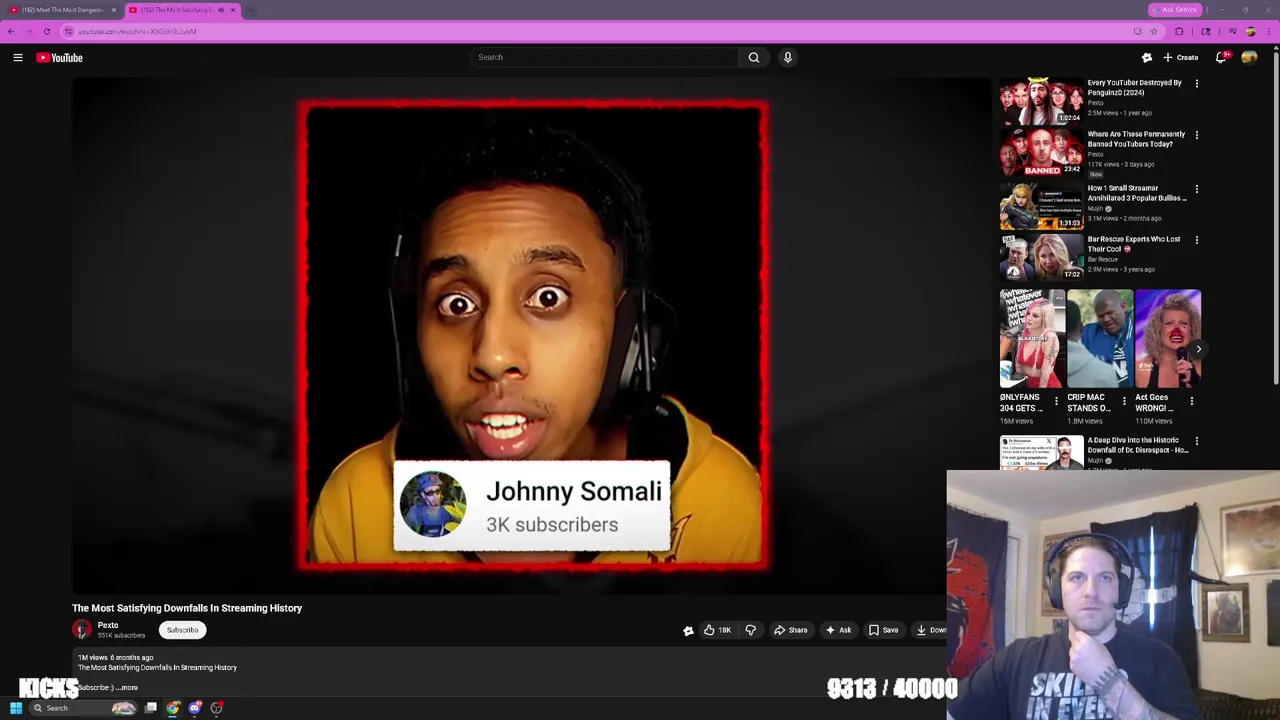Open a new browser tab with plus
Image resolution: width=1280 pixels, height=720 pixels.
(x=250, y=10)
